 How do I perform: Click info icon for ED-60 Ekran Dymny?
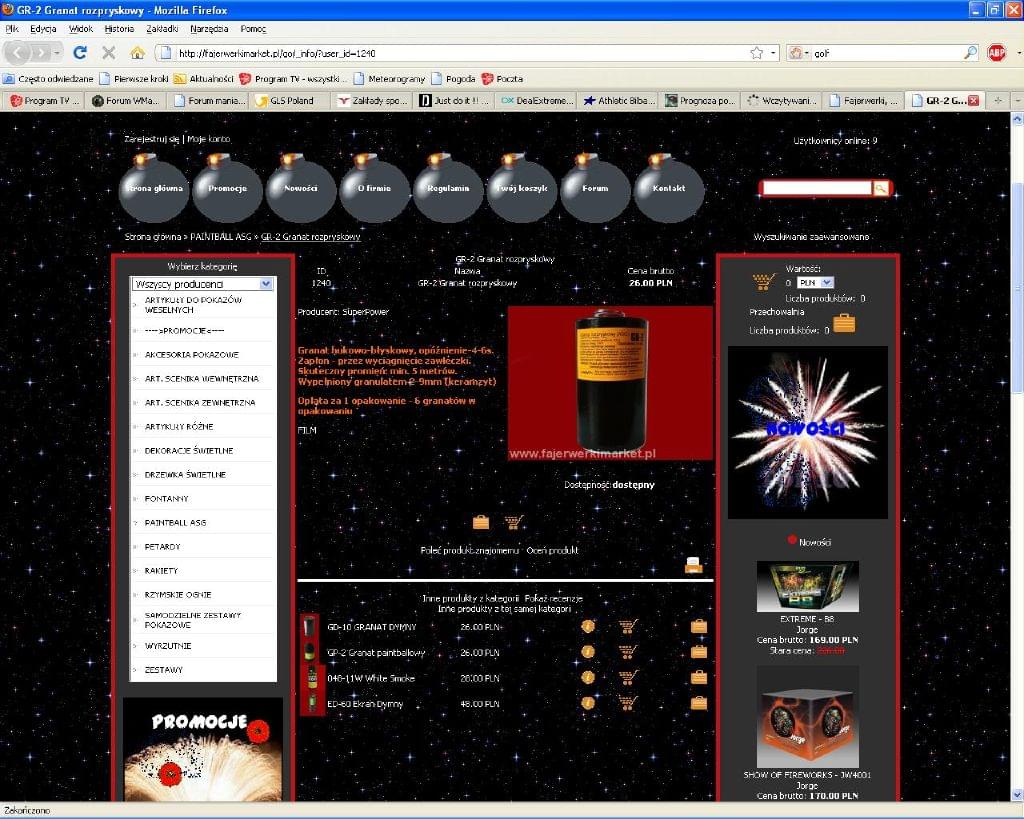click(588, 703)
